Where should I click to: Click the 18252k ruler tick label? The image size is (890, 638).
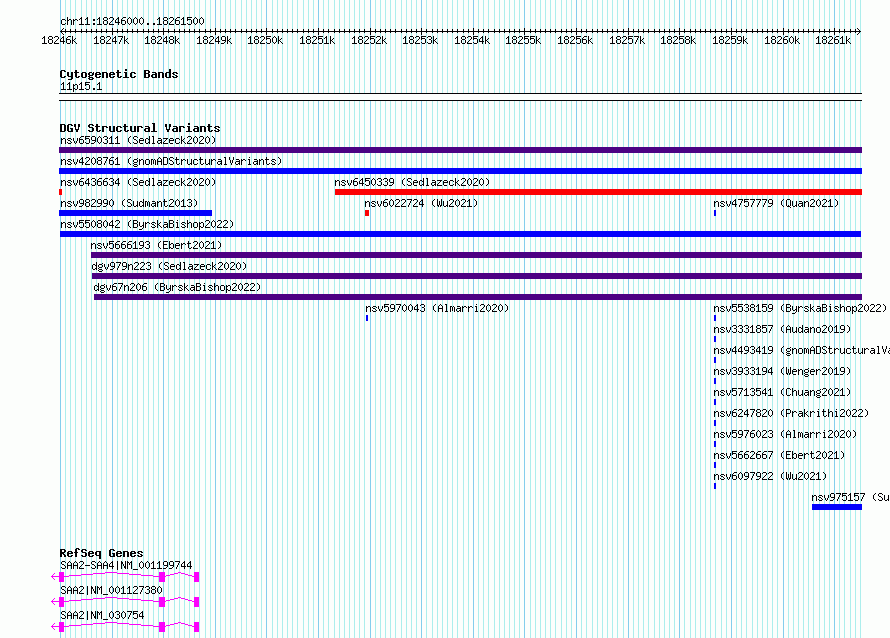click(369, 40)
